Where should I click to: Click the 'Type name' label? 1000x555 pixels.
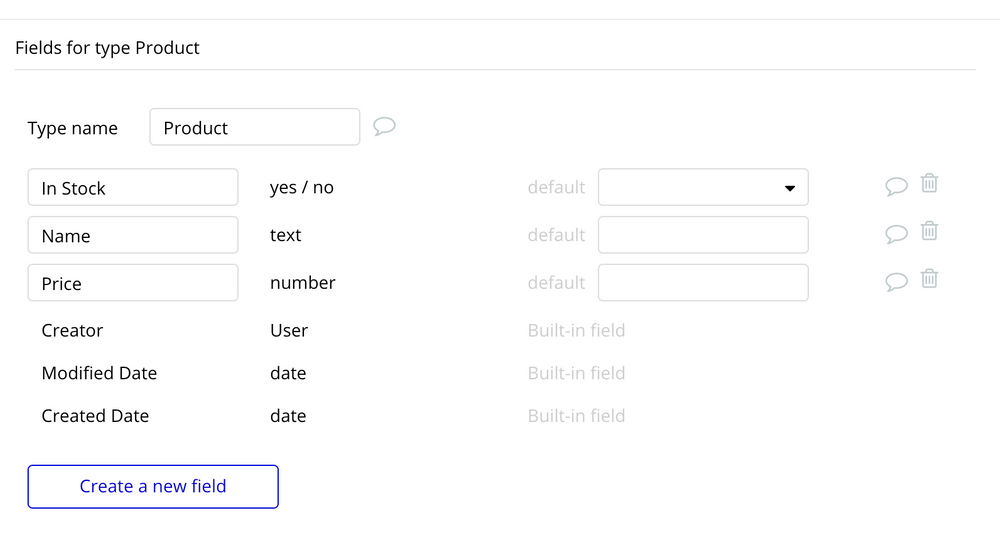click(72, 128)
